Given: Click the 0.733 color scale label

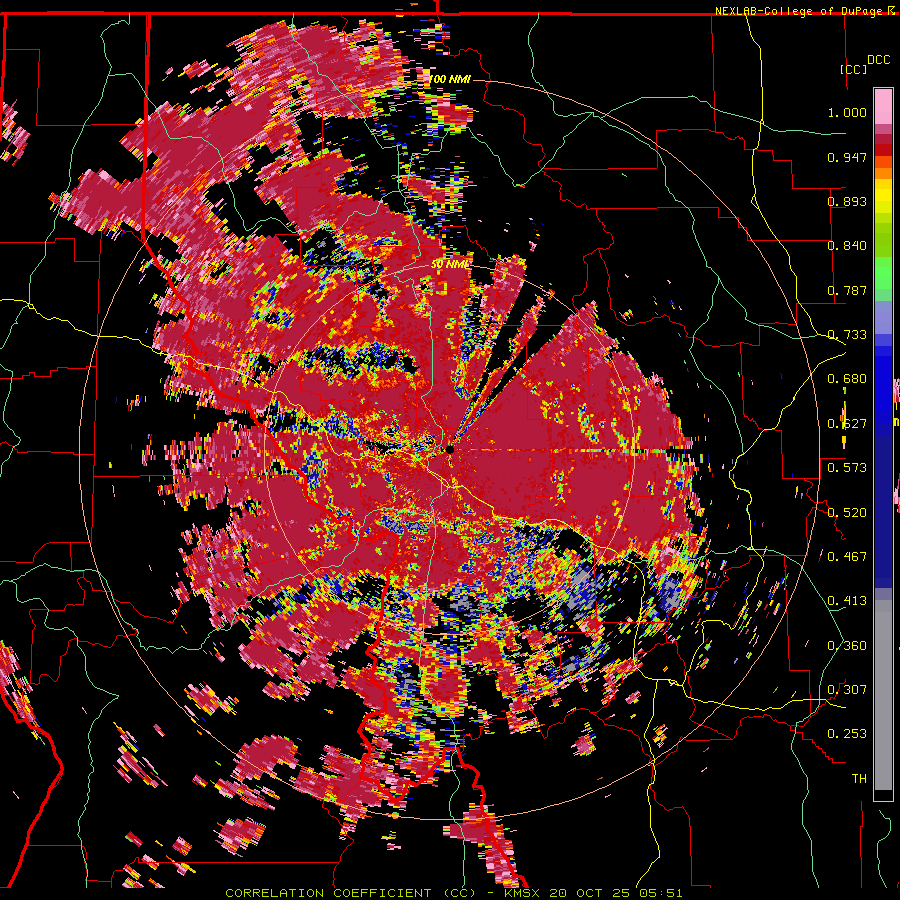Looking at the screenshot, I should tap(847, 335).
